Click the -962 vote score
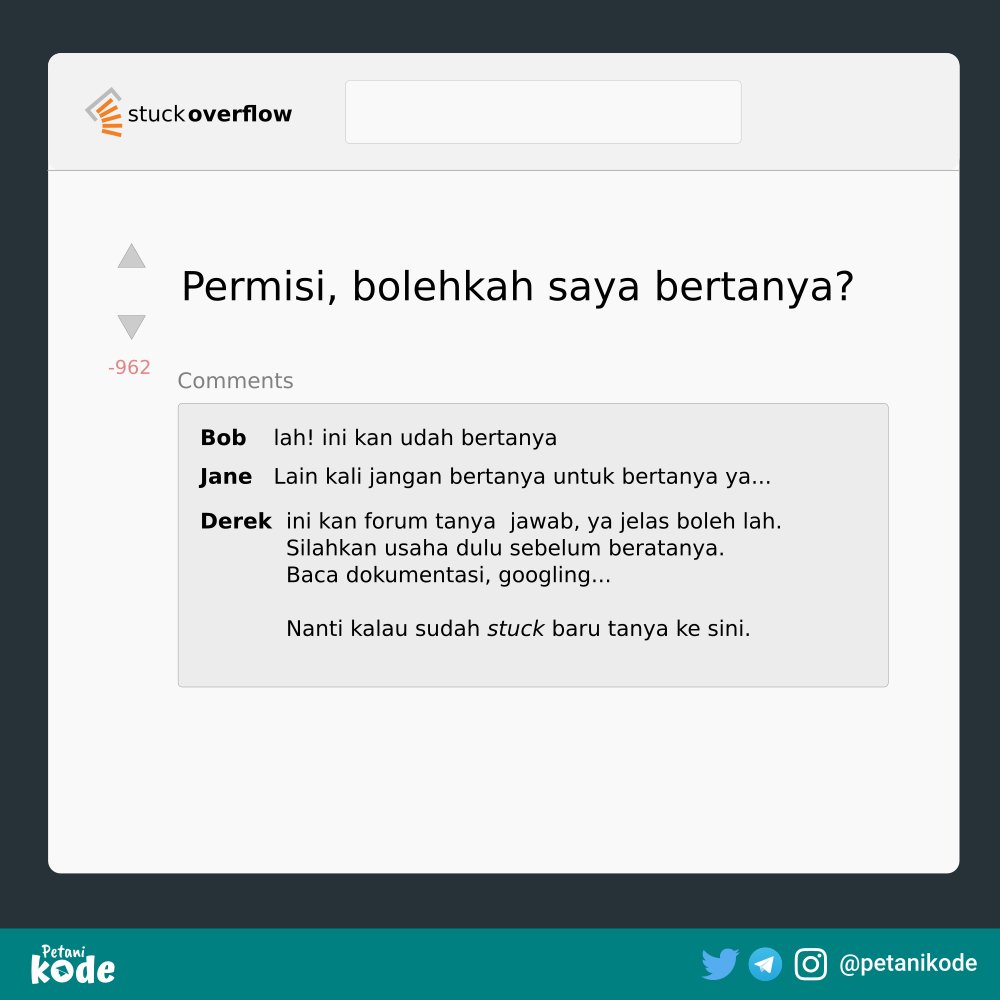 (129, 367)
